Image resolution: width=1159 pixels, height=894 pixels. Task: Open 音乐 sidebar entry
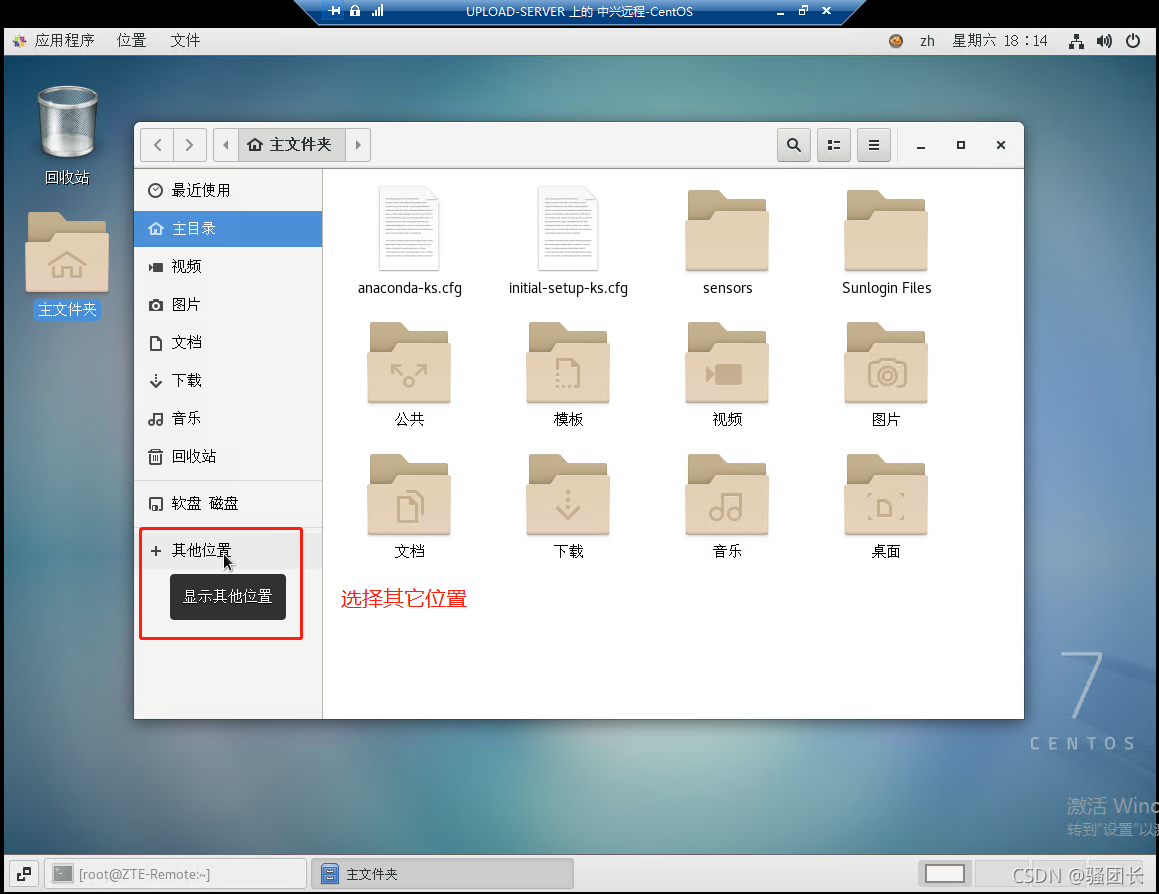pyautogui.click(x=228, y=419)
